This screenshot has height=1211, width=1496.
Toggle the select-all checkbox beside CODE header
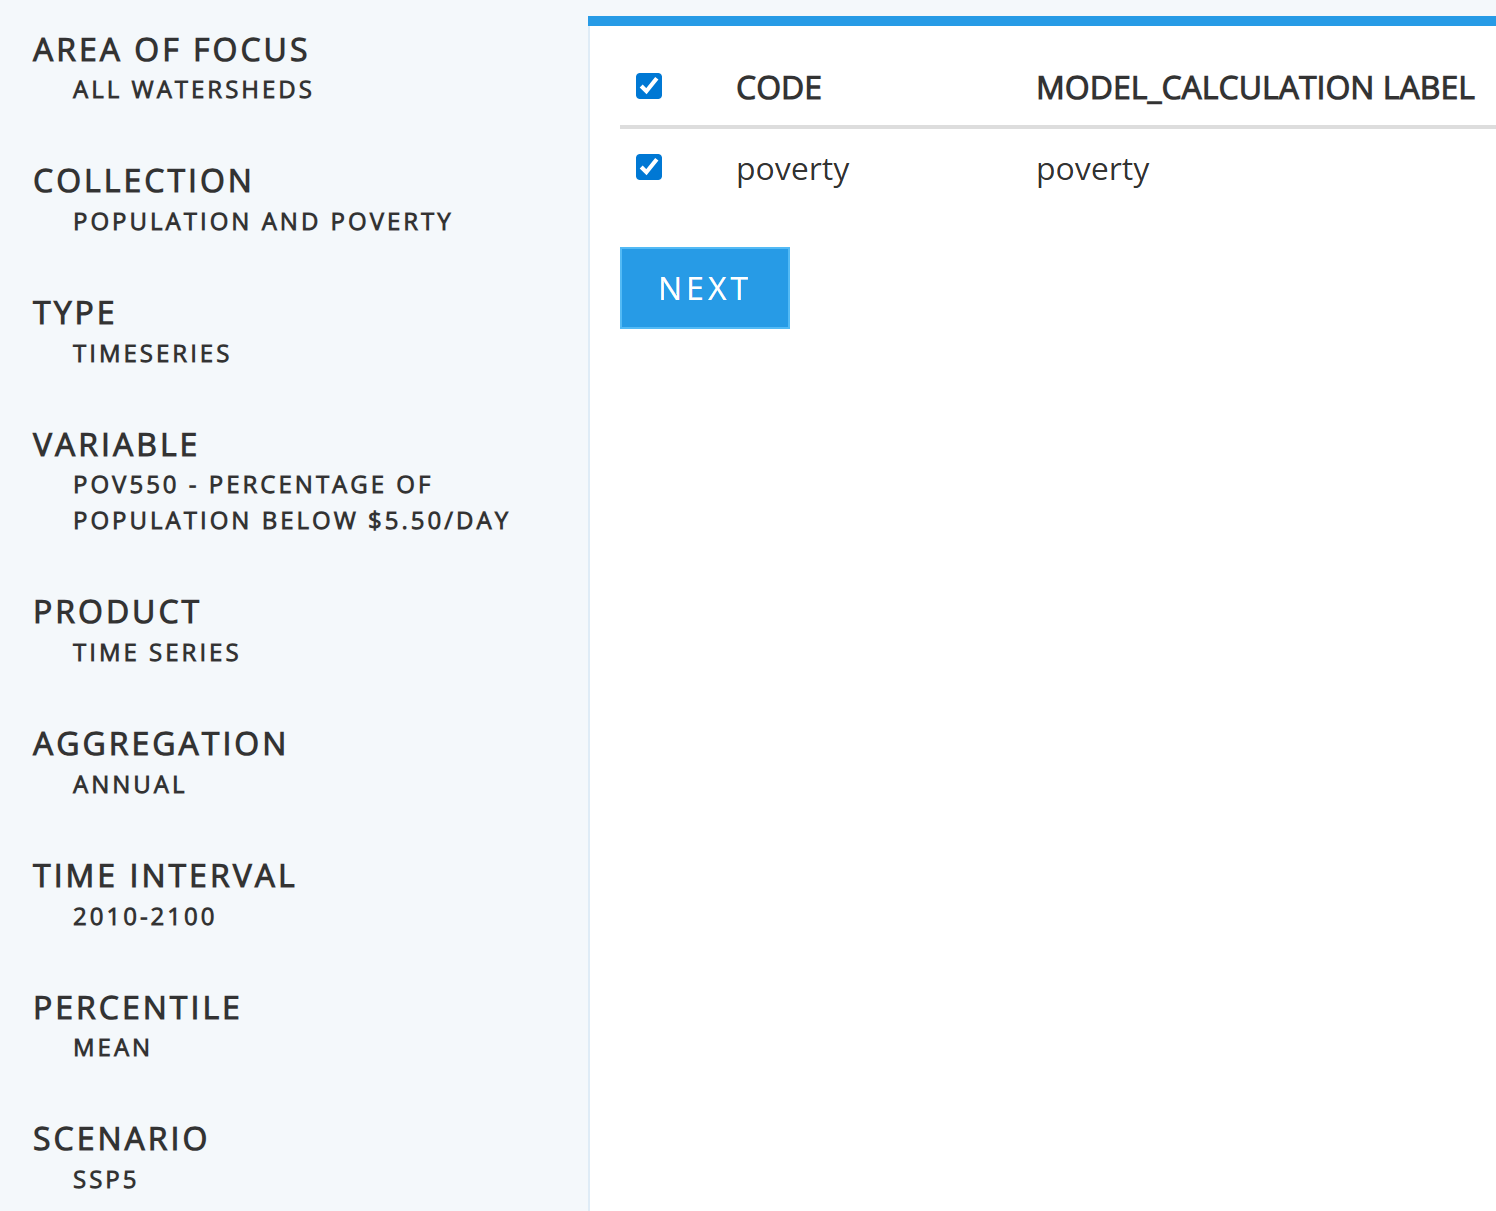point(649,86)
